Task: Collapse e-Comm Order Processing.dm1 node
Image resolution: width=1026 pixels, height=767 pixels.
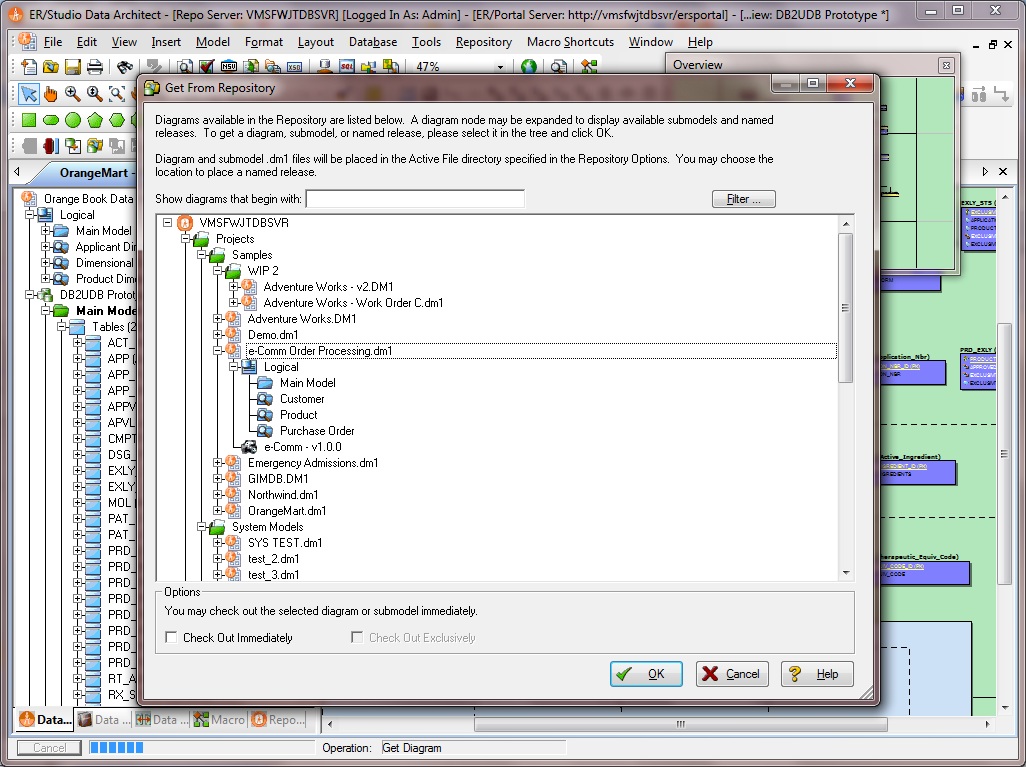Action: [x=217, y=350]
